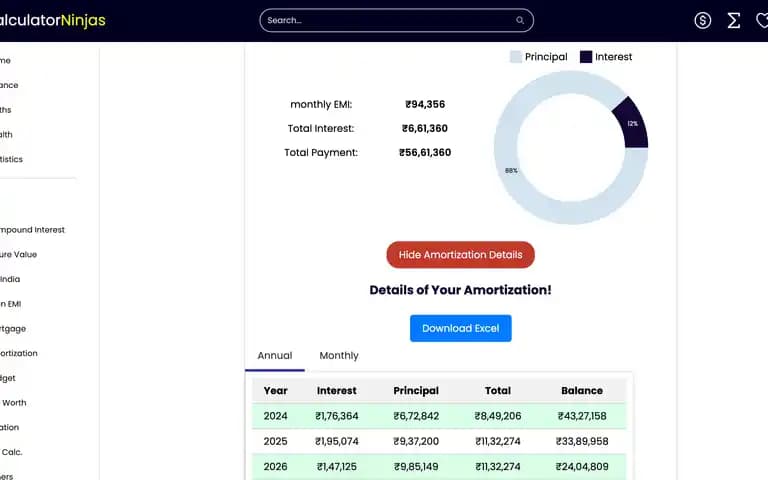
Task: Click the Download Excel button
Action: pos(460,328)
